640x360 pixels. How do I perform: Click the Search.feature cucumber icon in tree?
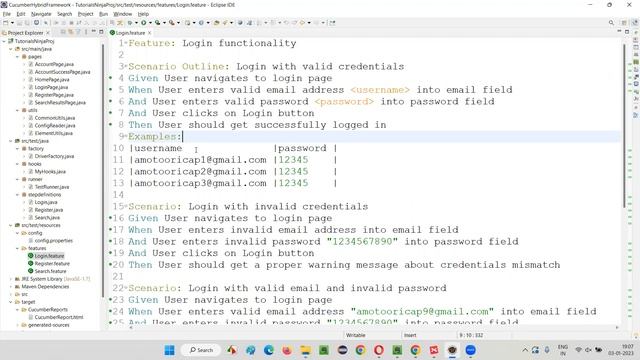(x=31, y=271)
